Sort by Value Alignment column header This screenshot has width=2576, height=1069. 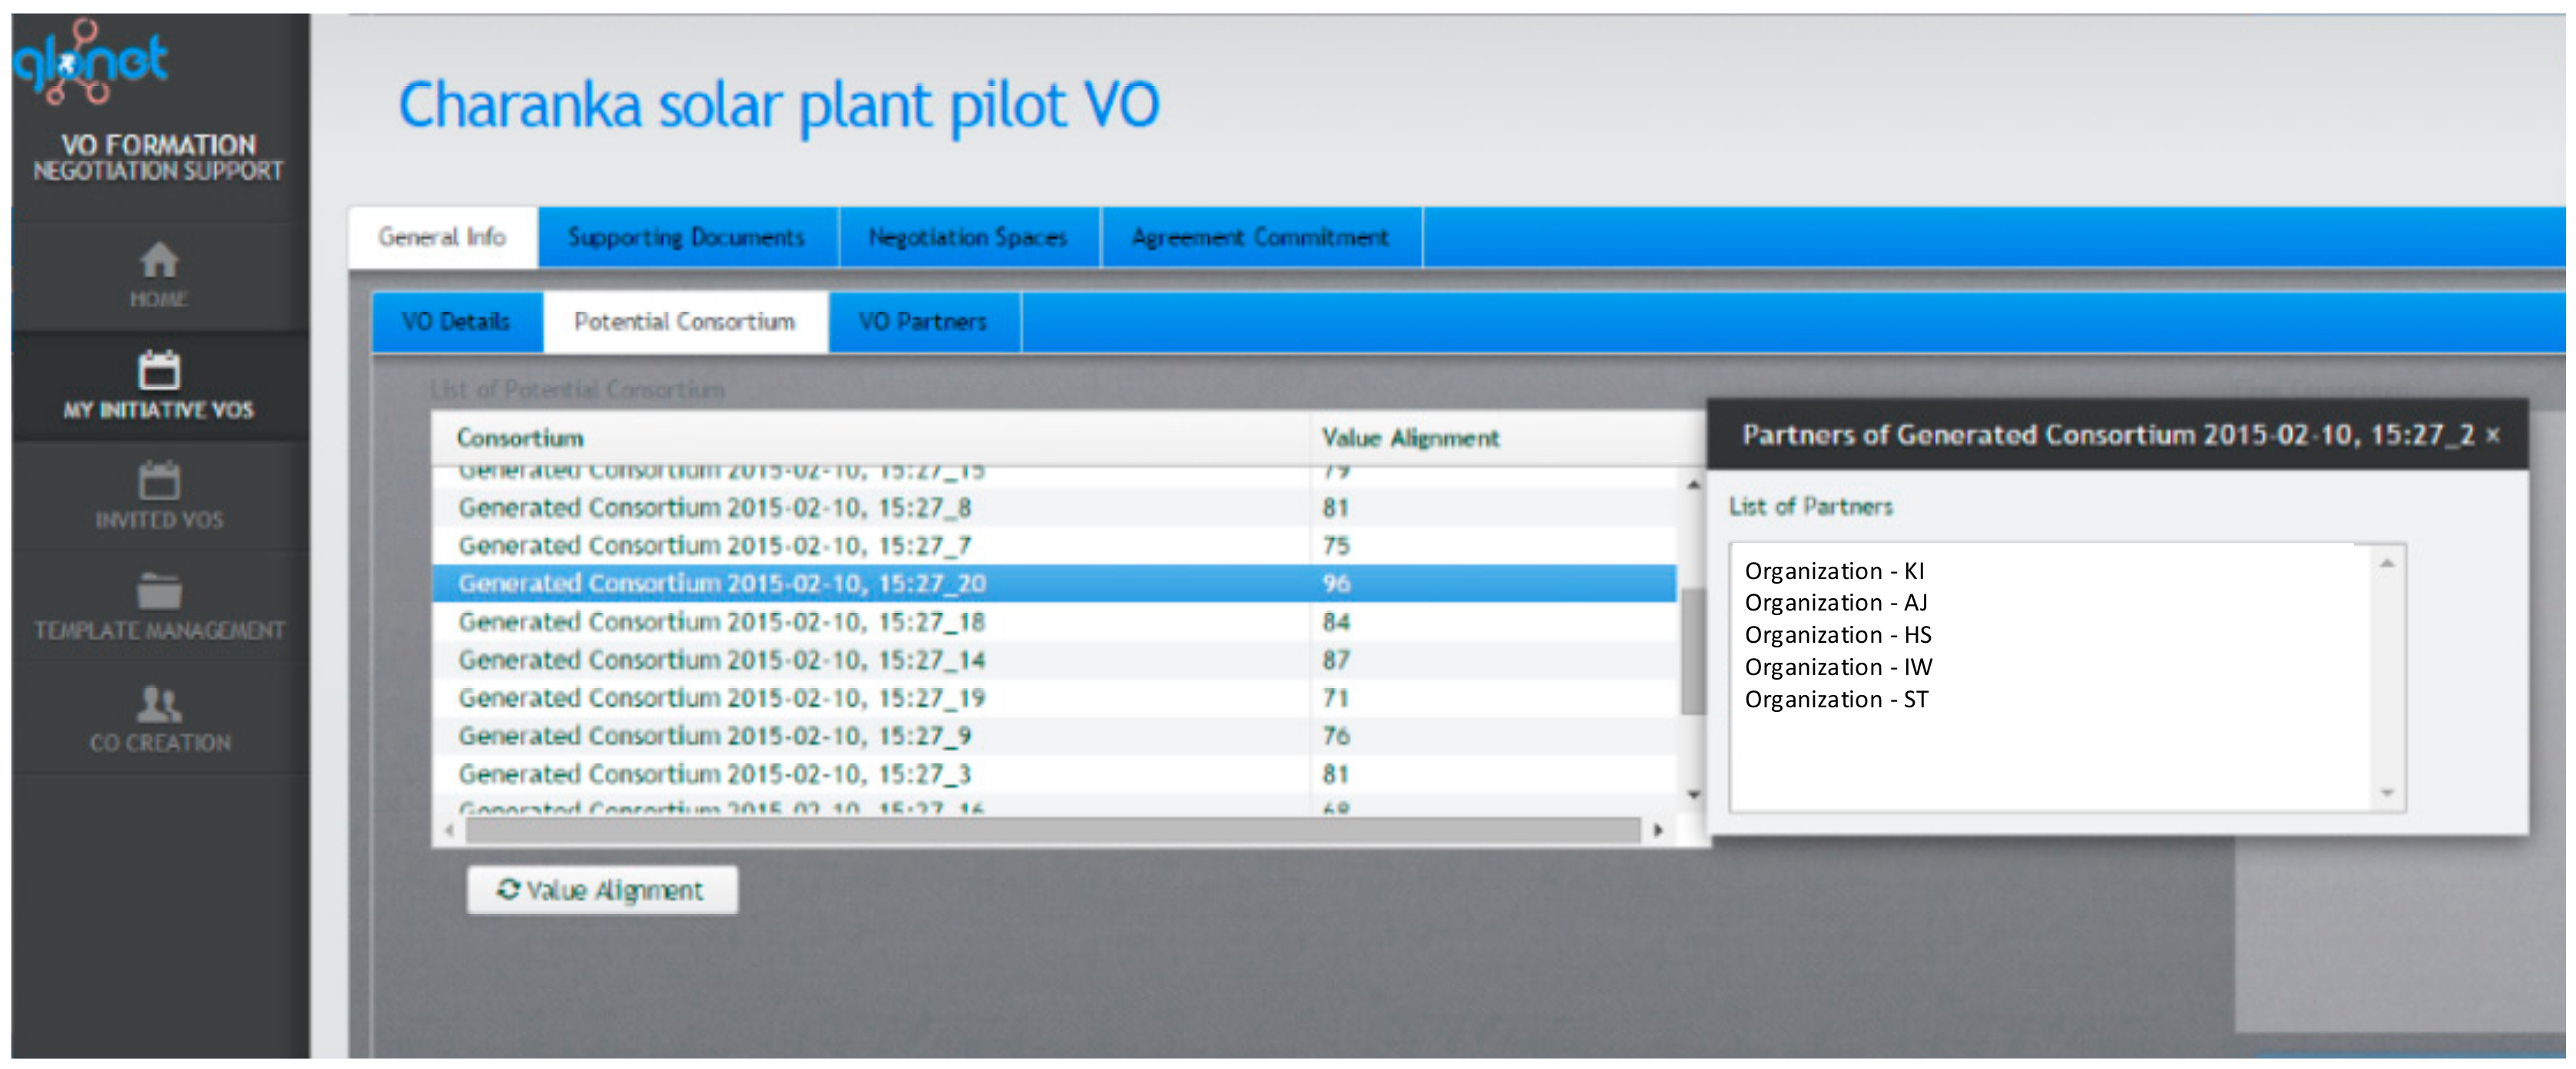click(1410, 438)
